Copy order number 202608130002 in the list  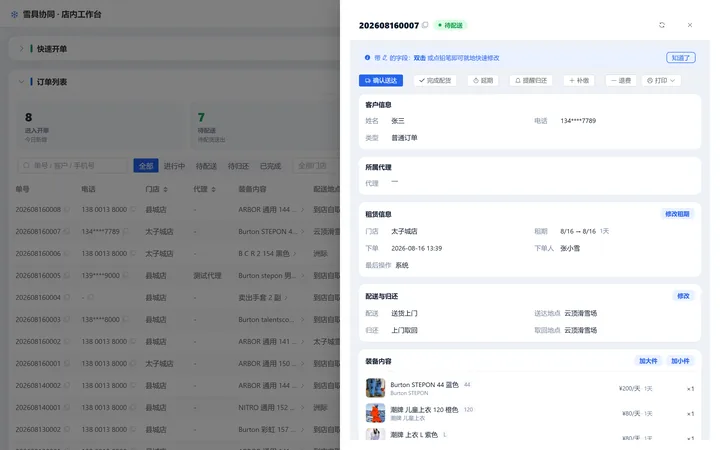67,430
